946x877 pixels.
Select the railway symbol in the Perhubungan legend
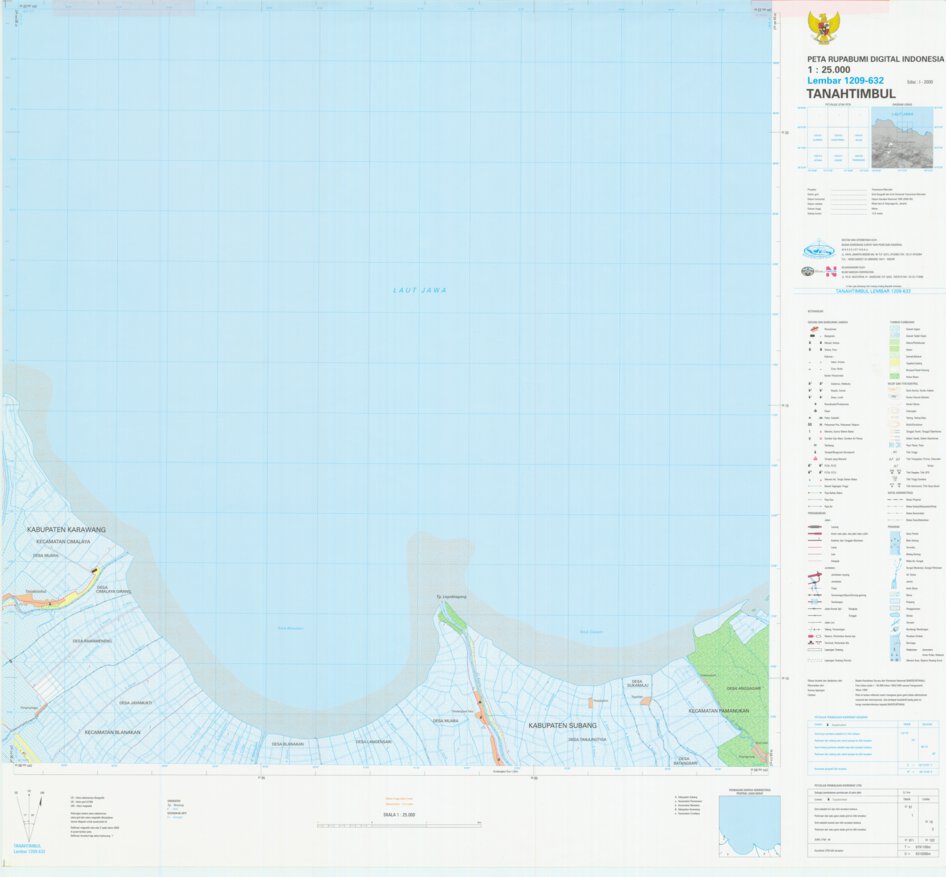coord(814,609)
